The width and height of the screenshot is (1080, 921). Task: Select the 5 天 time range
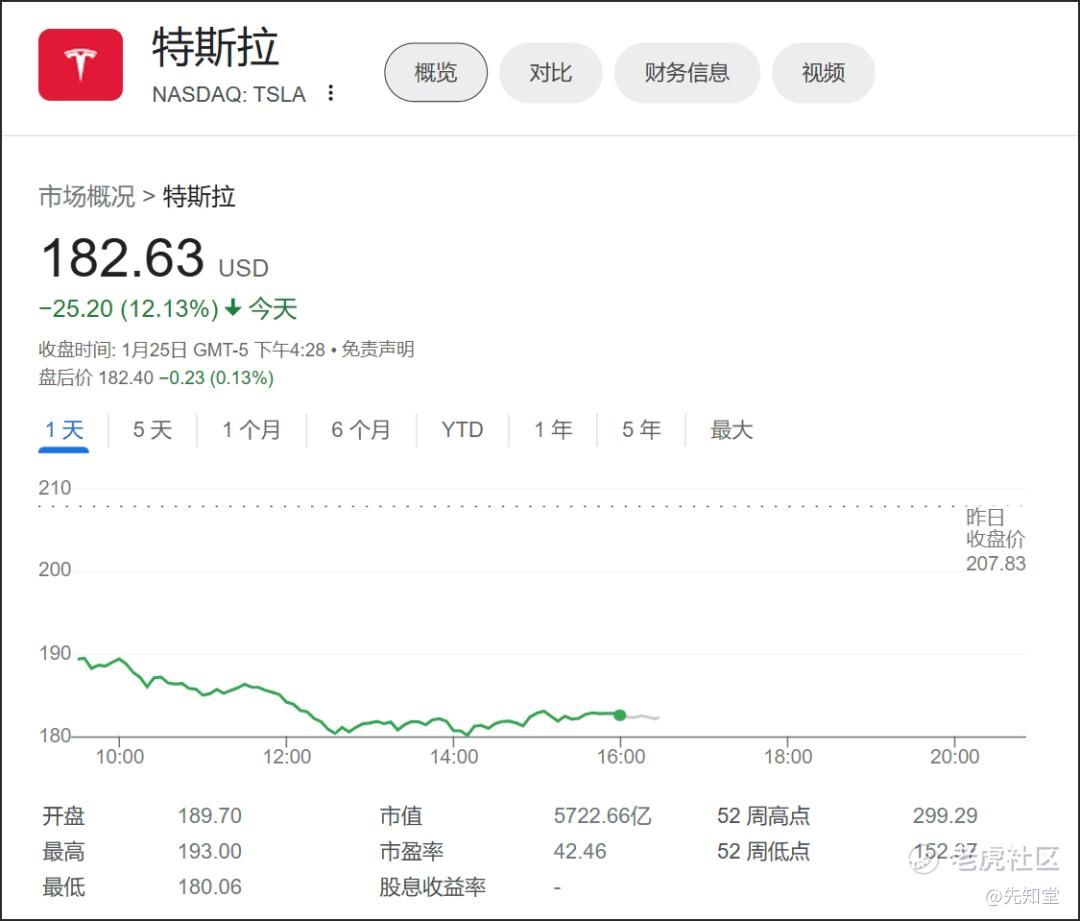(152, 430)
